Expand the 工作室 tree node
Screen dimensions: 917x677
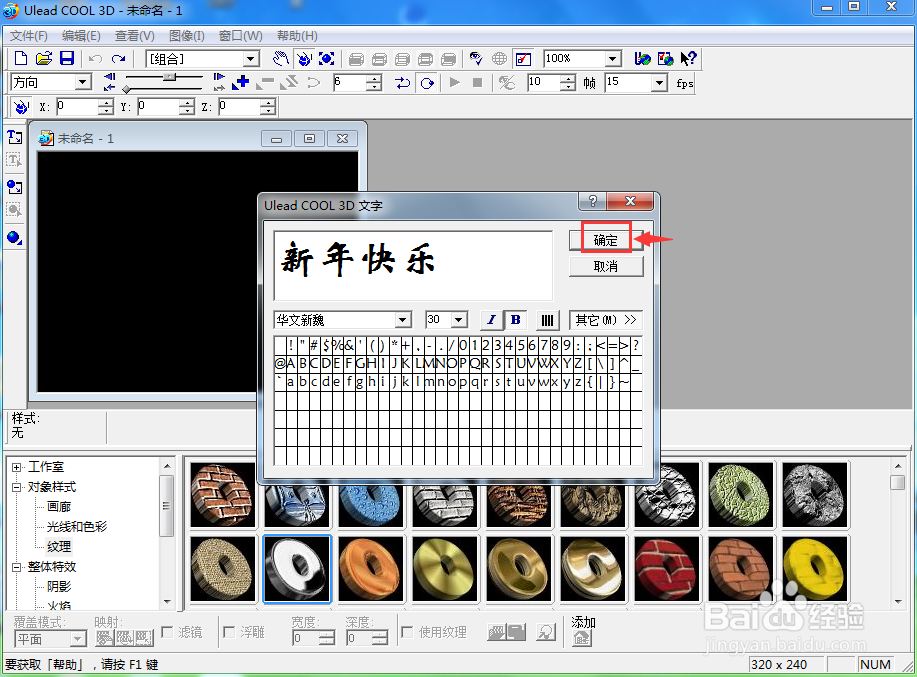pos(17,467)
